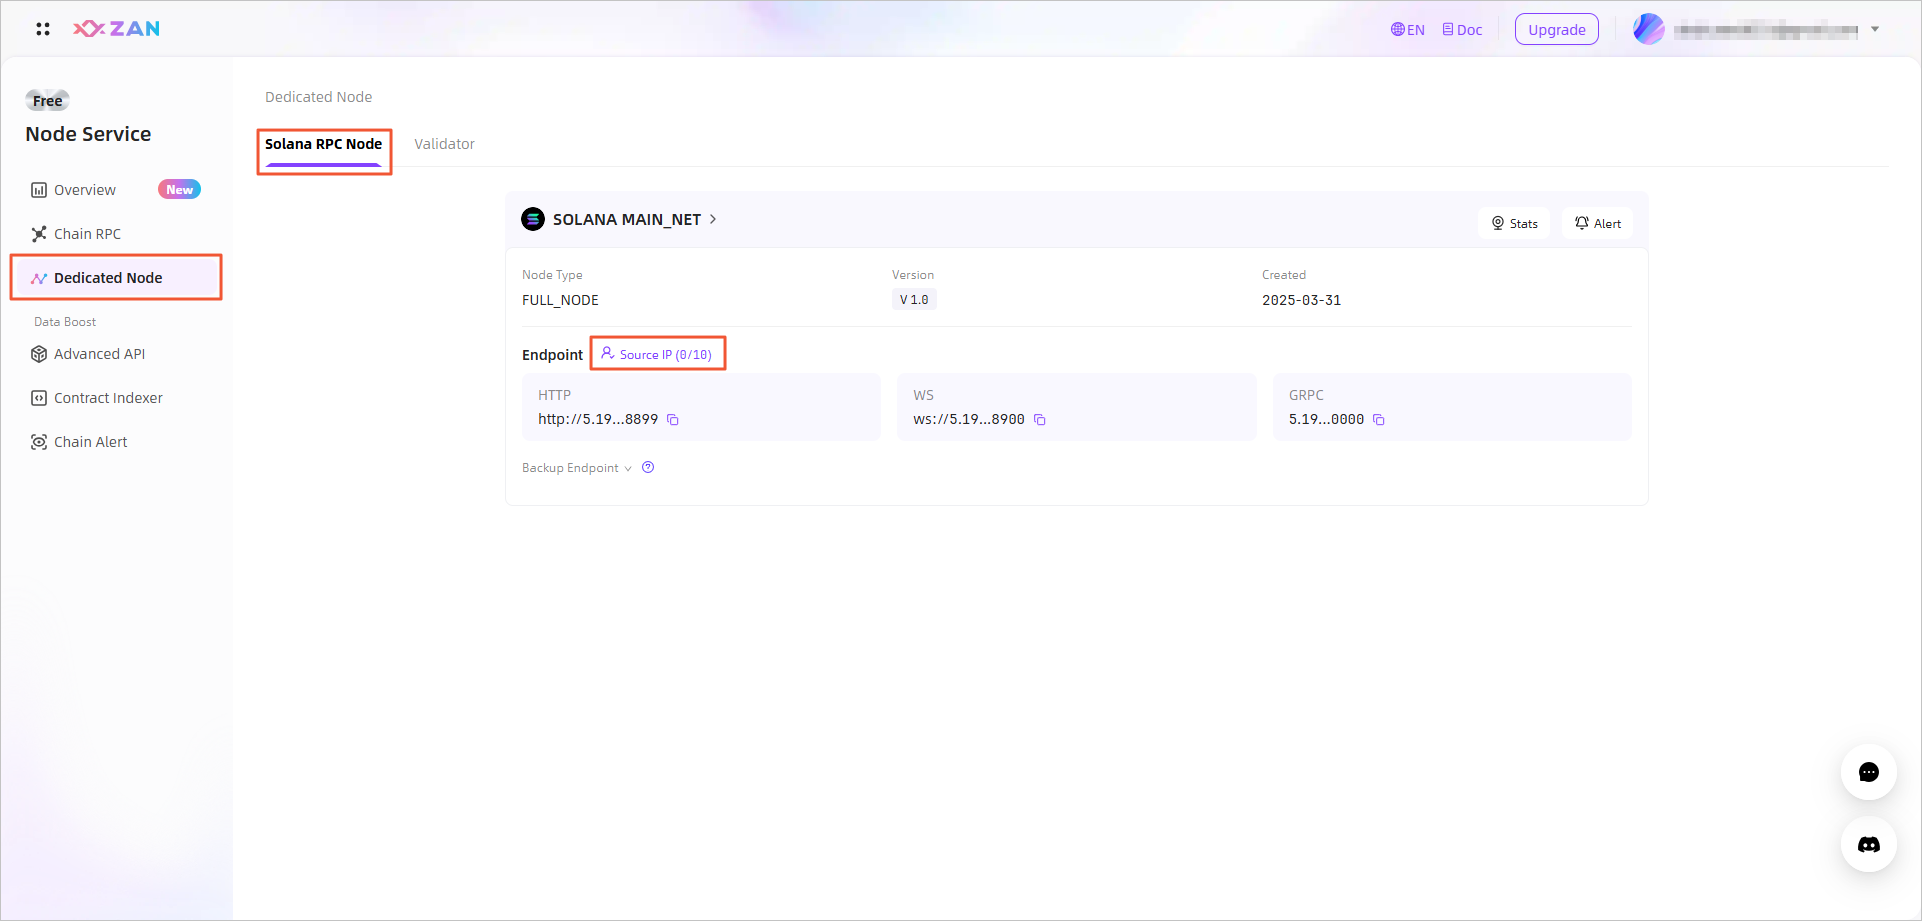Screen dimensions: 1922x921
Task: Open Contract Indexer in sidebar
Action: [x=108, y=398]
